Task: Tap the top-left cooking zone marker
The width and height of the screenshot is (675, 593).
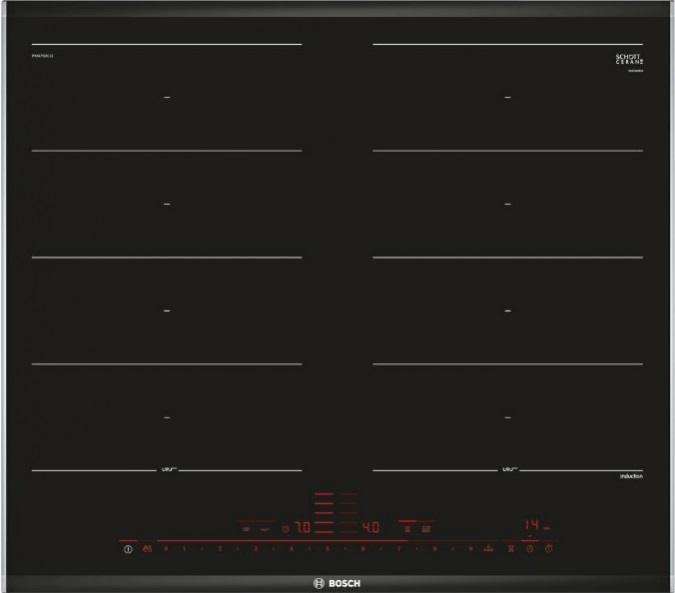Action: tap(167, 97)
